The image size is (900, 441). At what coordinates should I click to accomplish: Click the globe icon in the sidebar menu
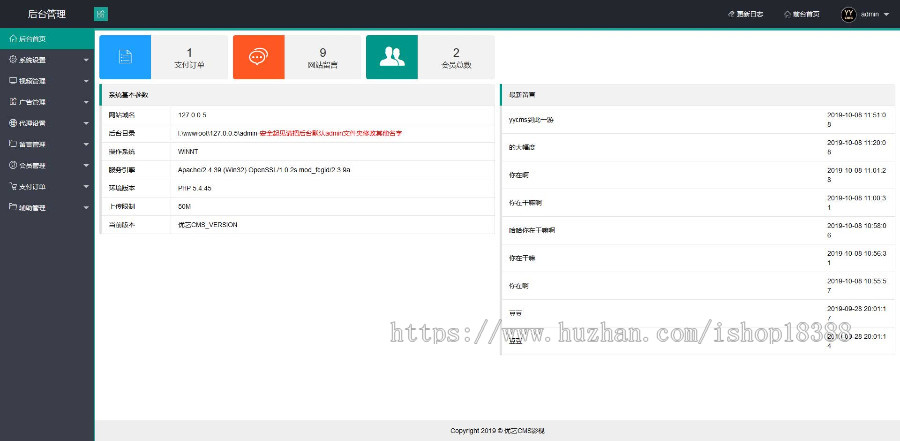pyautogui.click(x=13, y=123)
